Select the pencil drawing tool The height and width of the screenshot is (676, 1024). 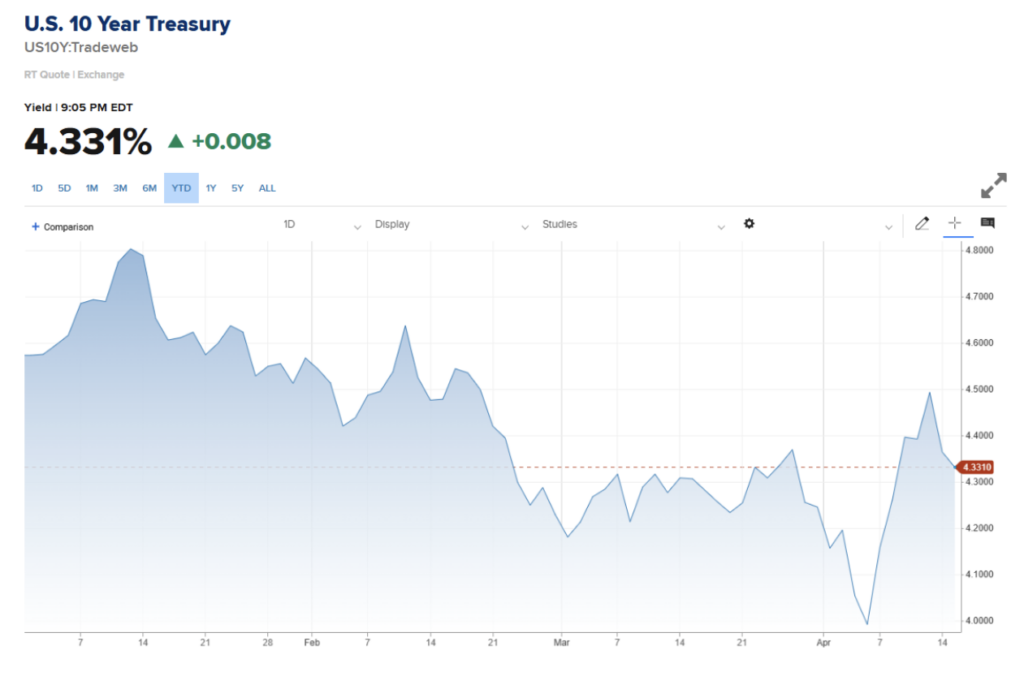click(921, 224)
